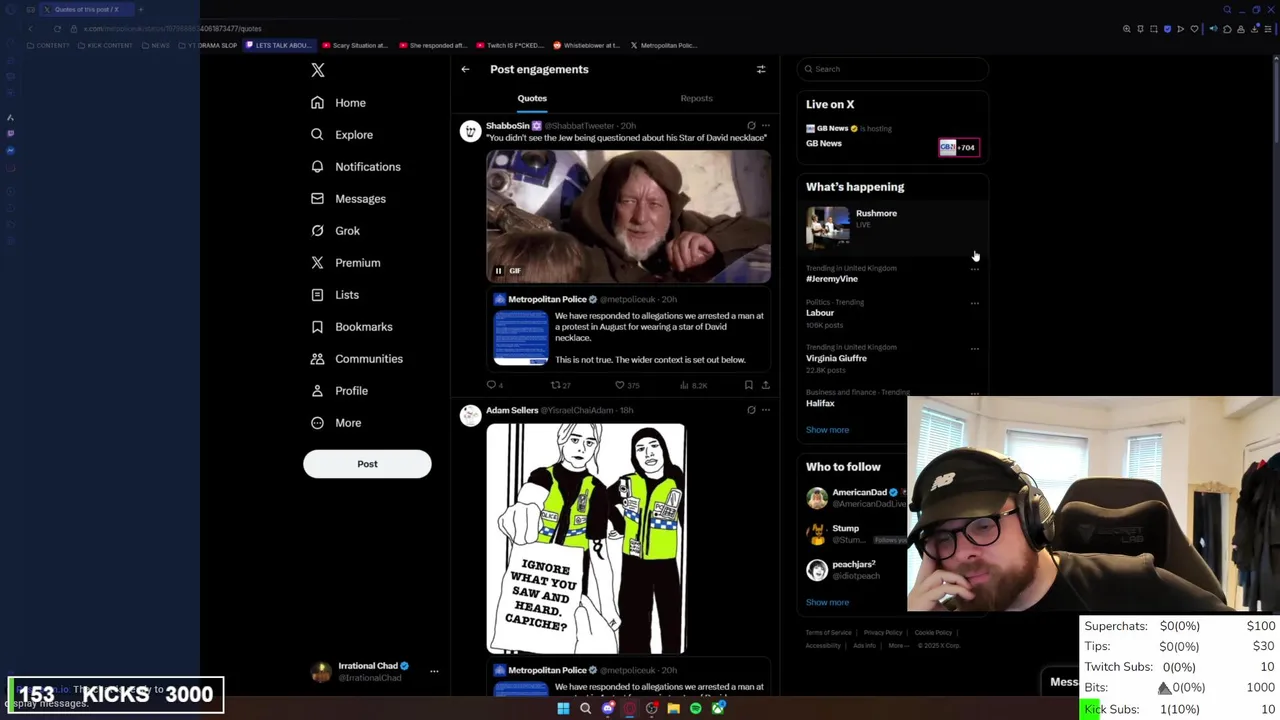Open the Explore page
1280x720 pixels.
click(x=342, y=135)
